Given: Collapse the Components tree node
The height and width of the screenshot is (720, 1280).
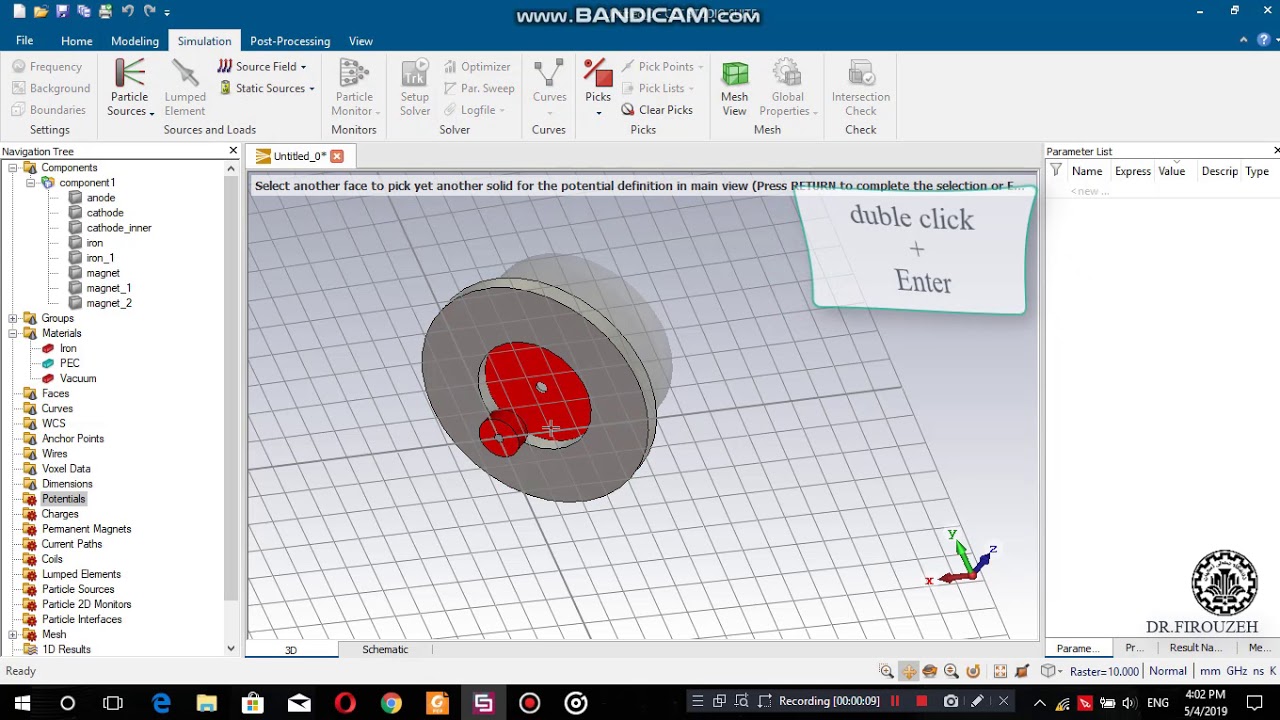Looking at the screenshot, I should click(x=13, y=168).
